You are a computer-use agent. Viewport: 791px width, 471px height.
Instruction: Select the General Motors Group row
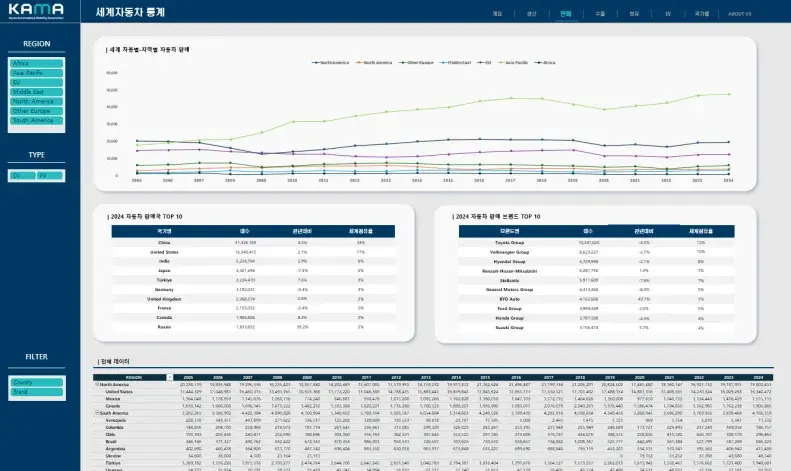coord(596,289)
